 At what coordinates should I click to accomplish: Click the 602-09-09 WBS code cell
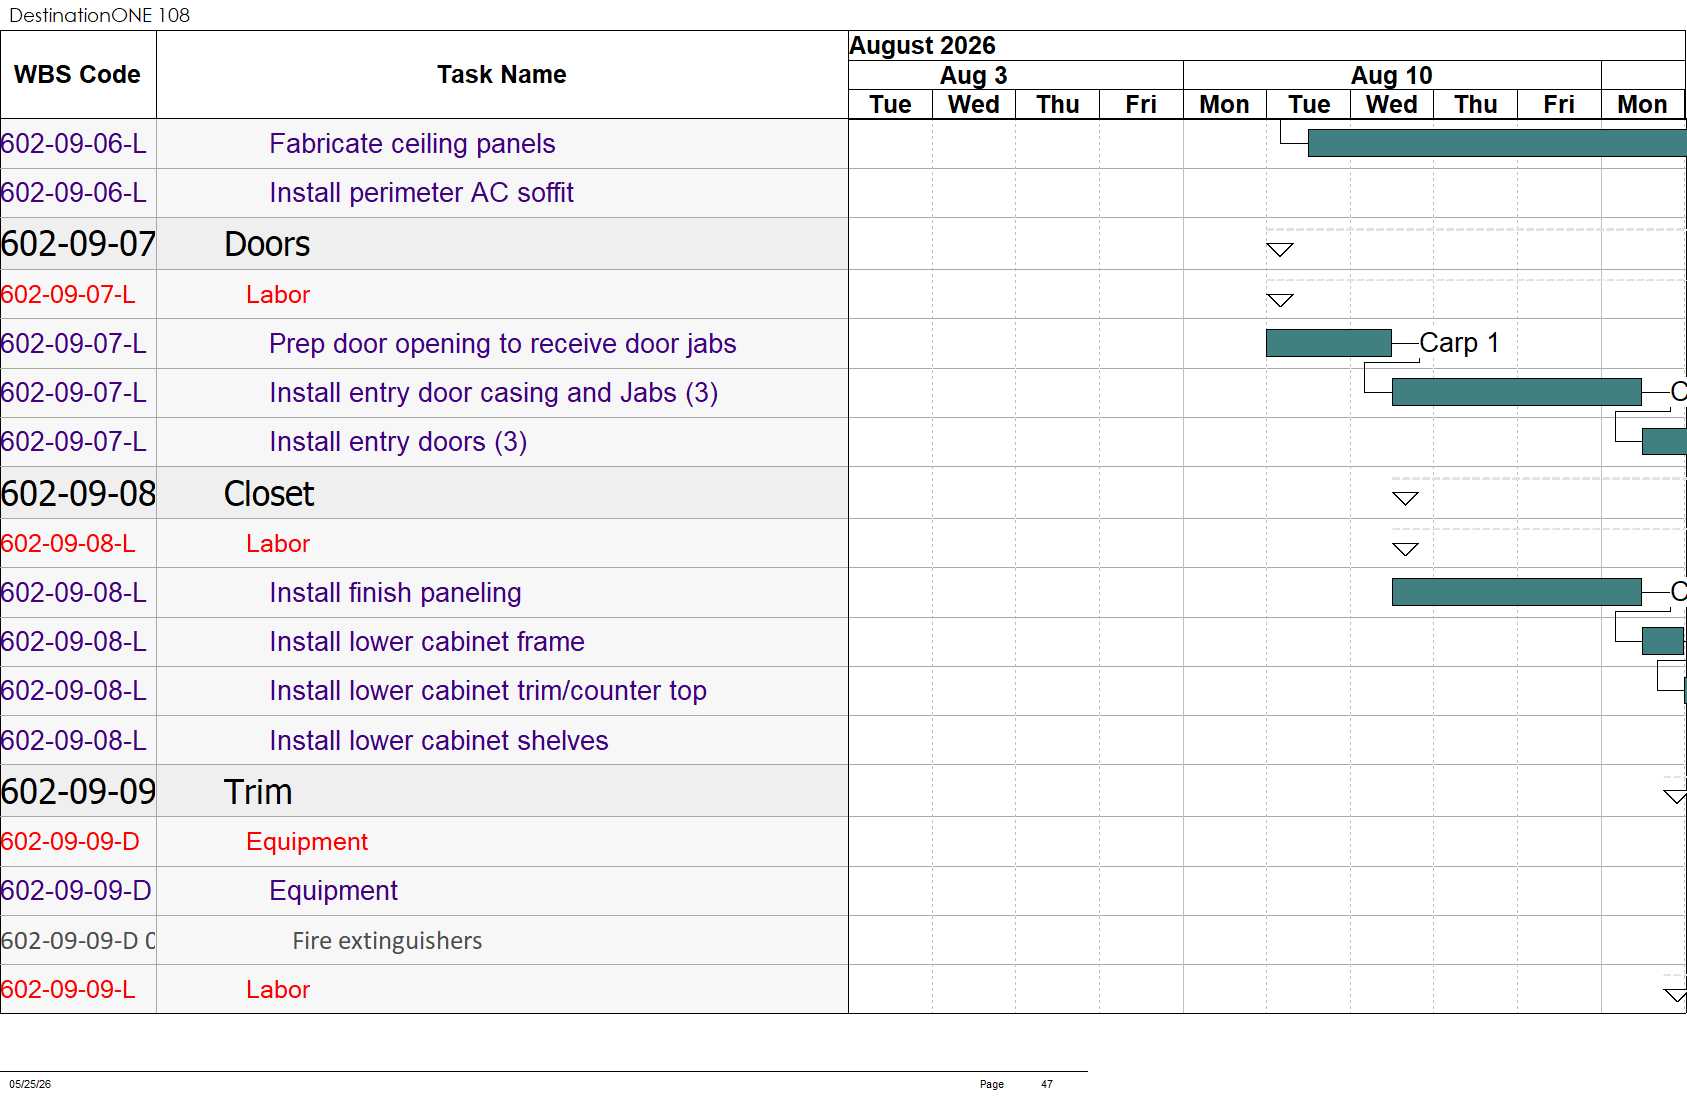click(x=78, y=792)
